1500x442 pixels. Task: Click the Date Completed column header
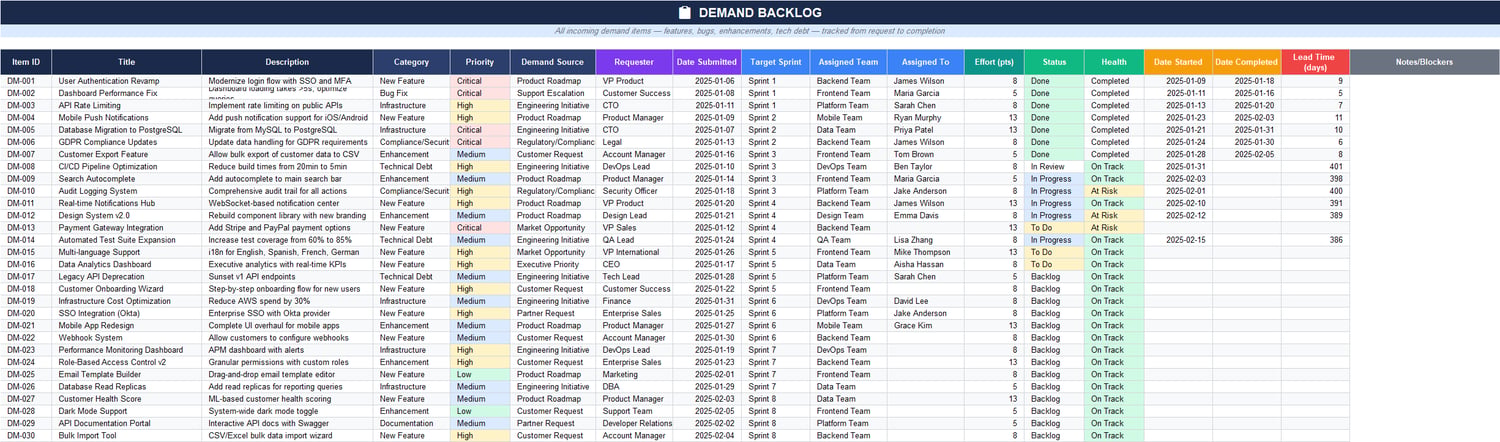pyautogui.click(x=1247, y=62)
